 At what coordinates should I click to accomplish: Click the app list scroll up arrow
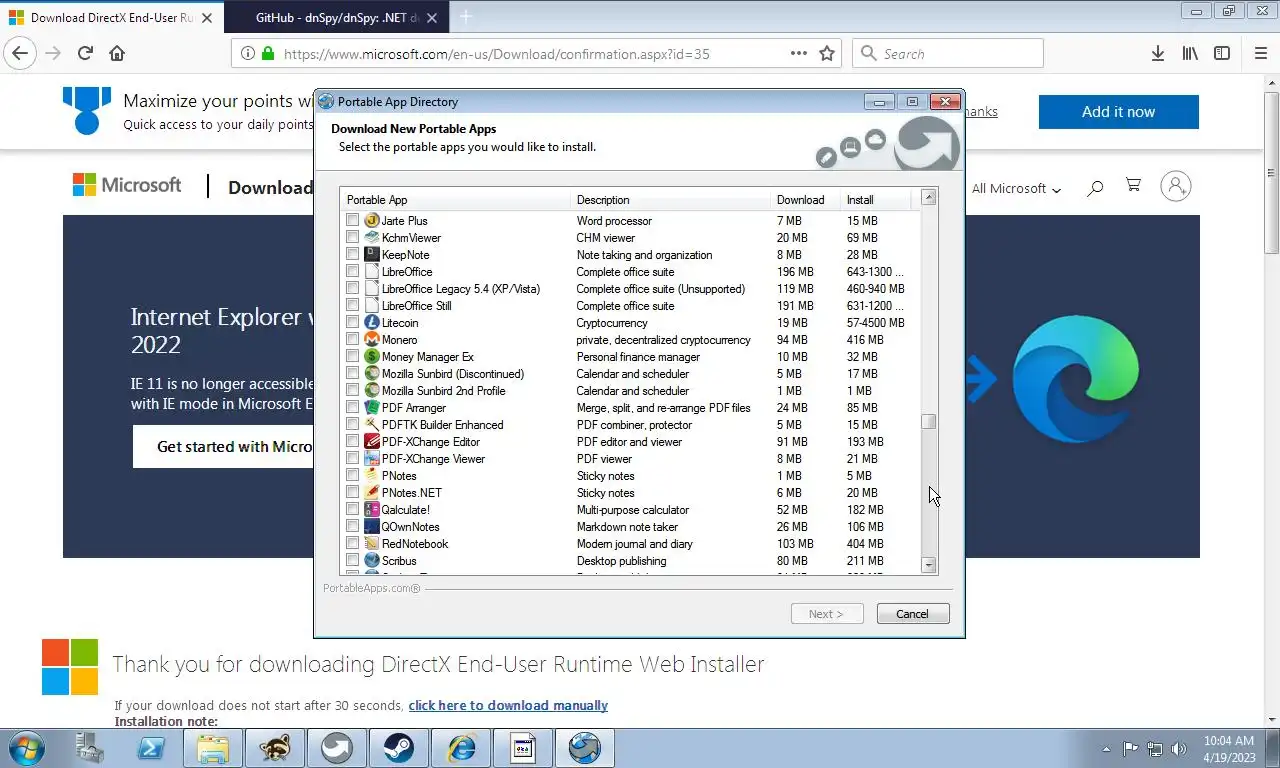pyautogui.click(x=929, y=197)
